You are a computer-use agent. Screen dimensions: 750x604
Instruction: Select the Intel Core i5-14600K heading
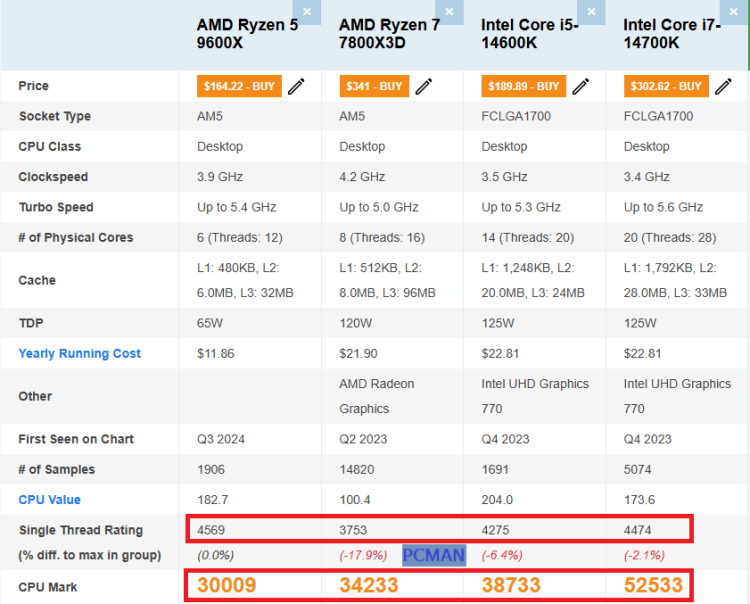(529, 33)
